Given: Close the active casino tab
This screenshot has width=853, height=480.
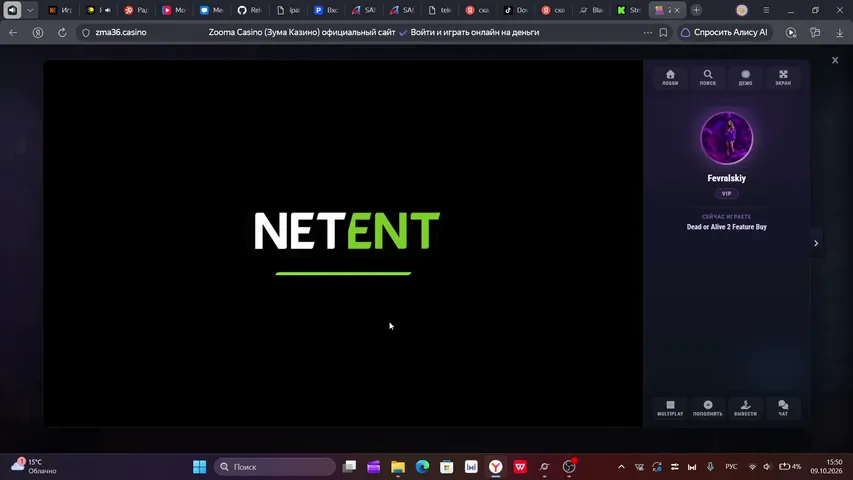Looking at the screenshot, I should (677, 10).
